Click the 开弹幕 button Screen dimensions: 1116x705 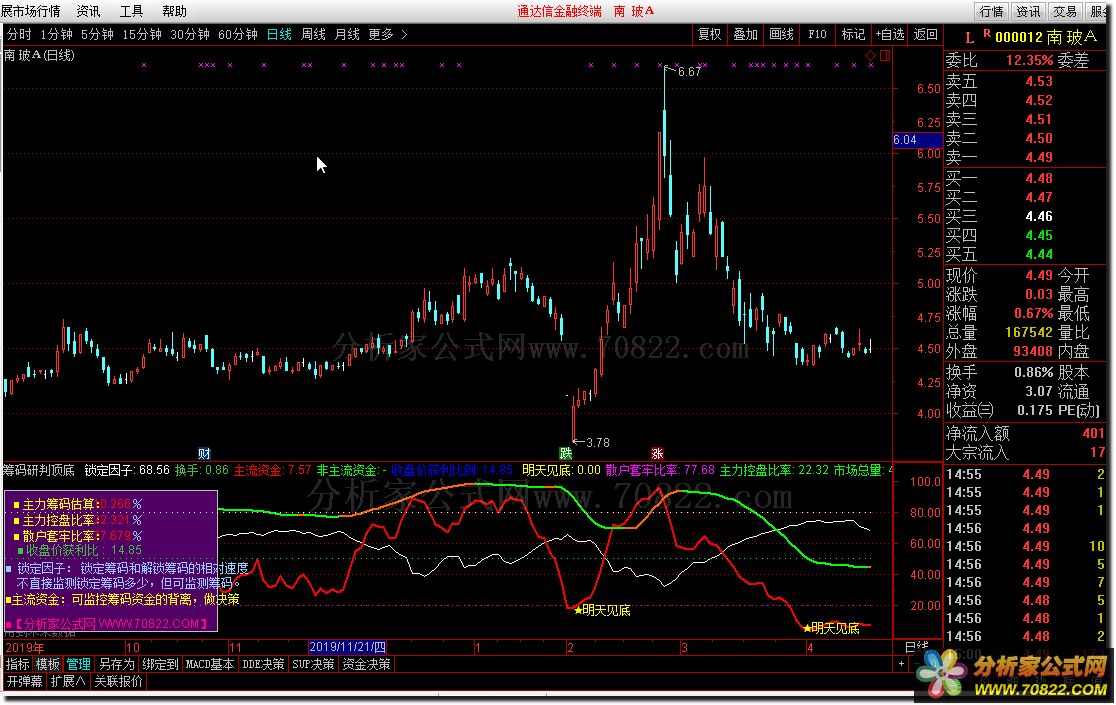pos(24,682)
